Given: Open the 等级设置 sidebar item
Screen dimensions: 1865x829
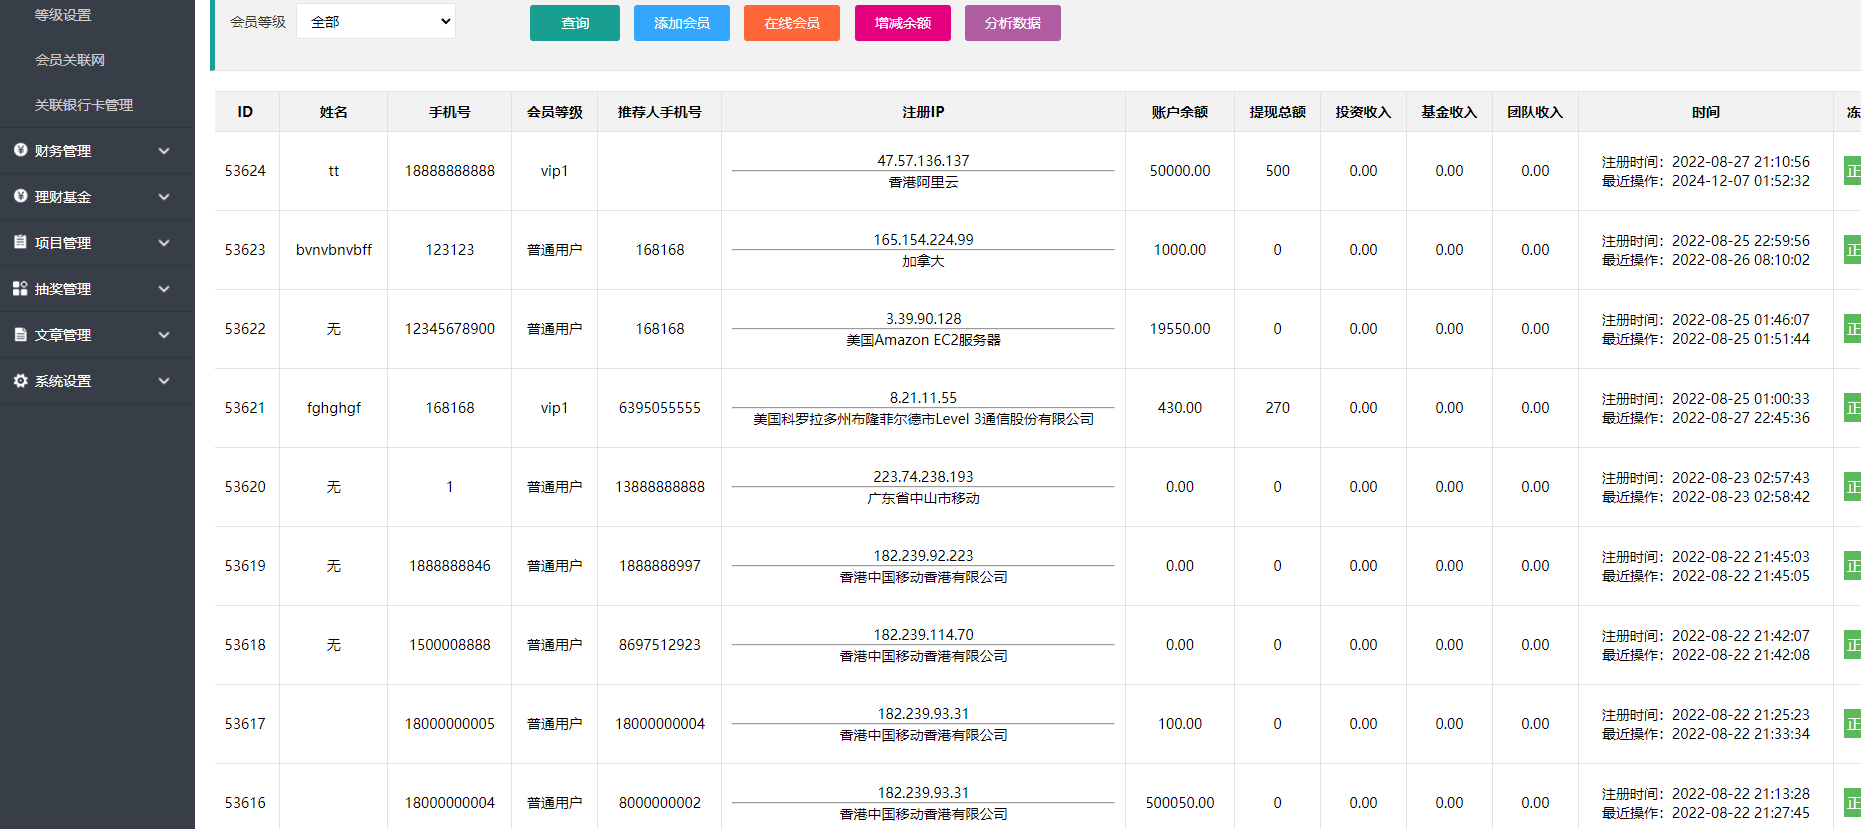Looking at the screenshot, I should [63, 15].
